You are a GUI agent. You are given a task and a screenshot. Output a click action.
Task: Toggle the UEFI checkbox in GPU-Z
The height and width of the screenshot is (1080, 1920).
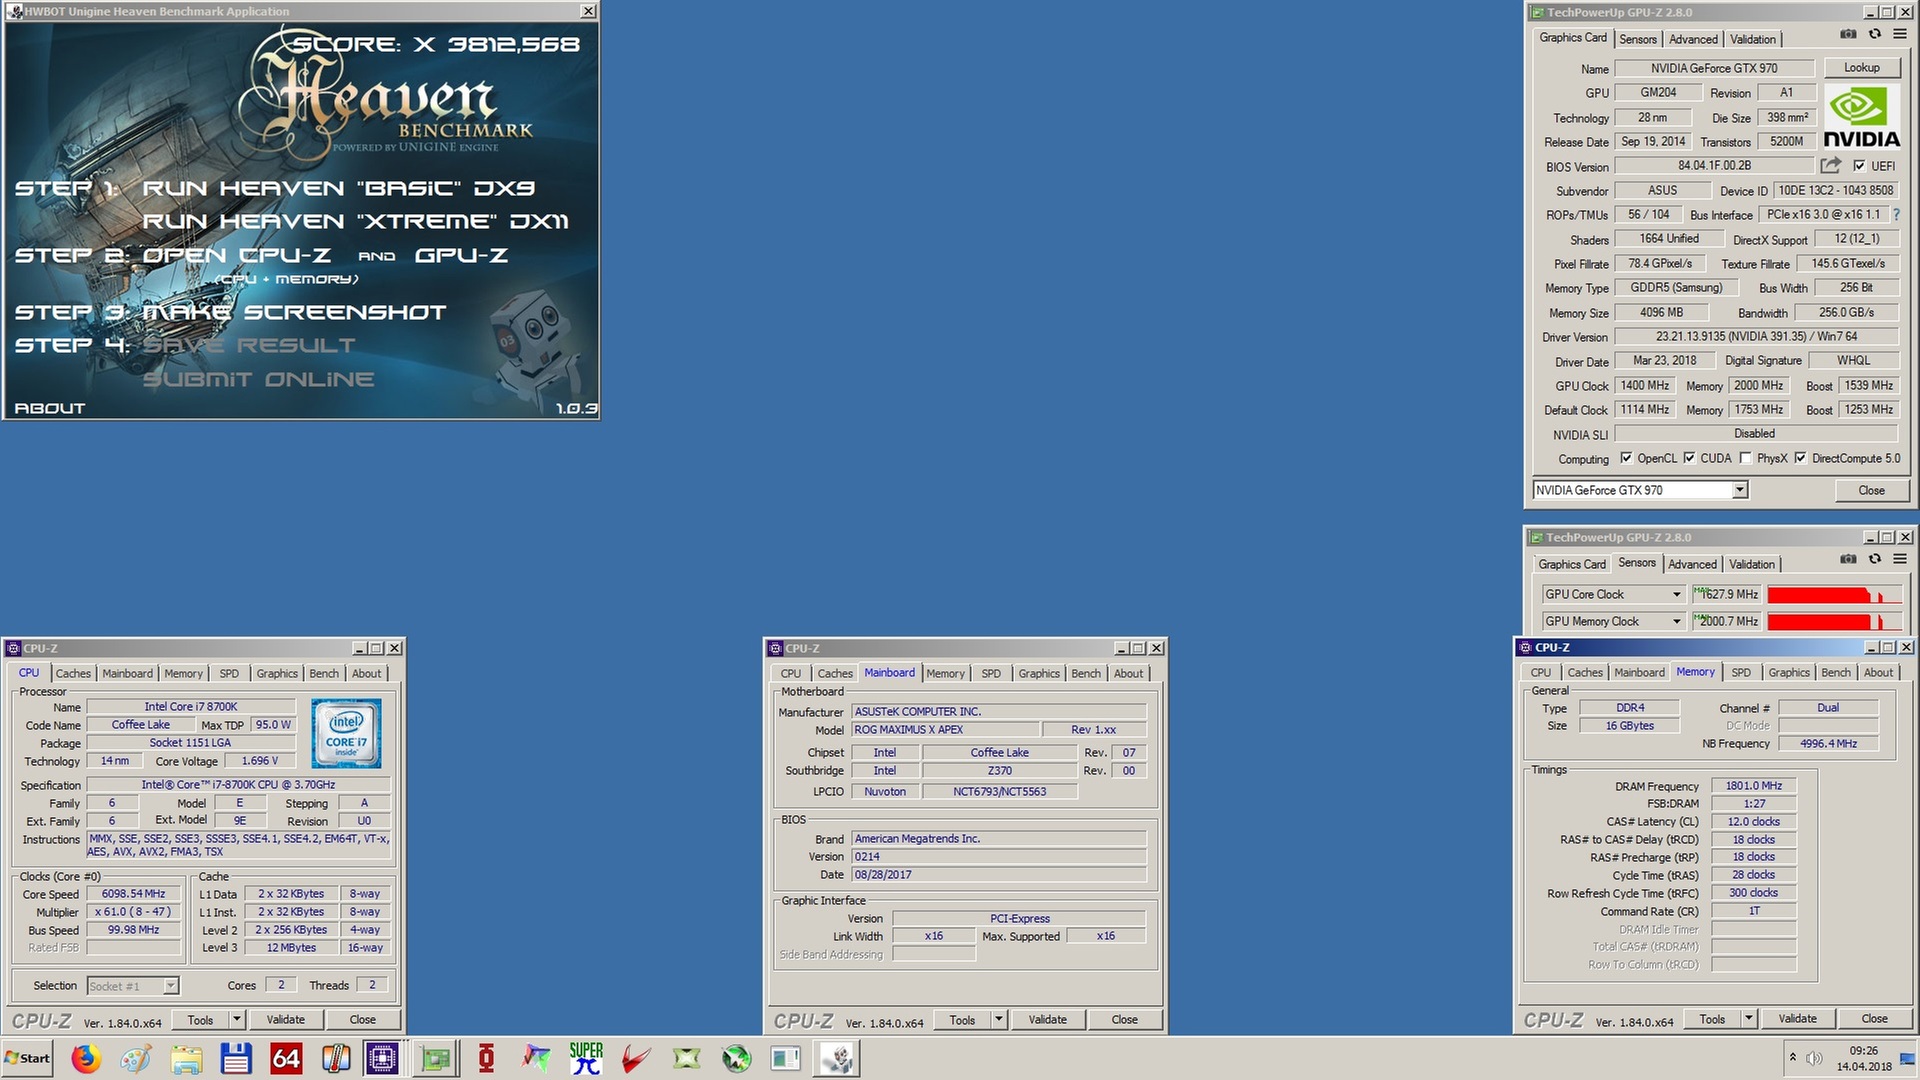1859,166
